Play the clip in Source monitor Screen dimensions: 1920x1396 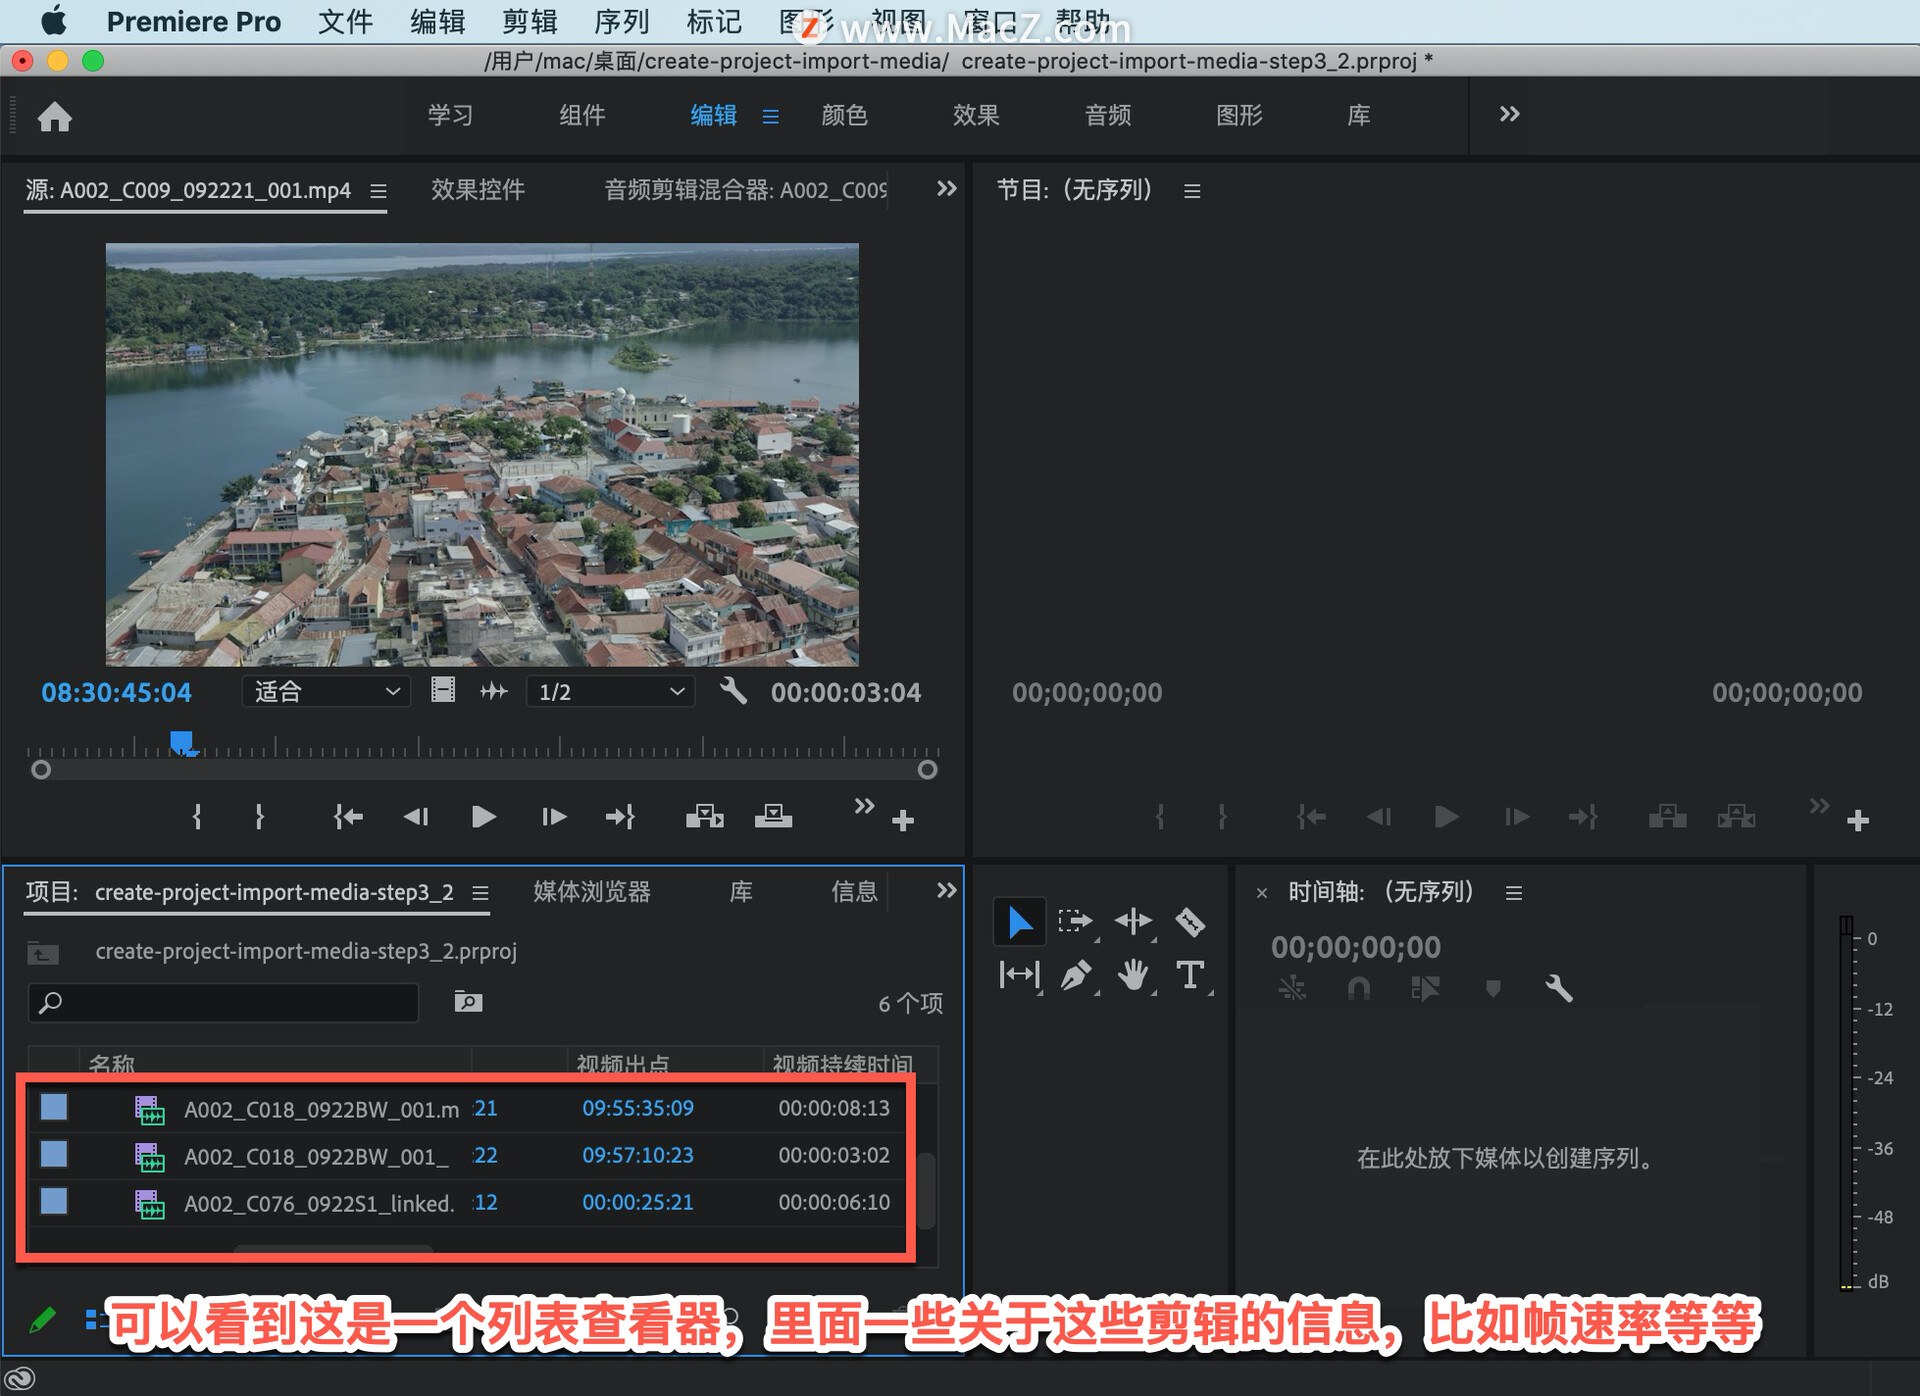pyautogui.click(x=484, y=817)
